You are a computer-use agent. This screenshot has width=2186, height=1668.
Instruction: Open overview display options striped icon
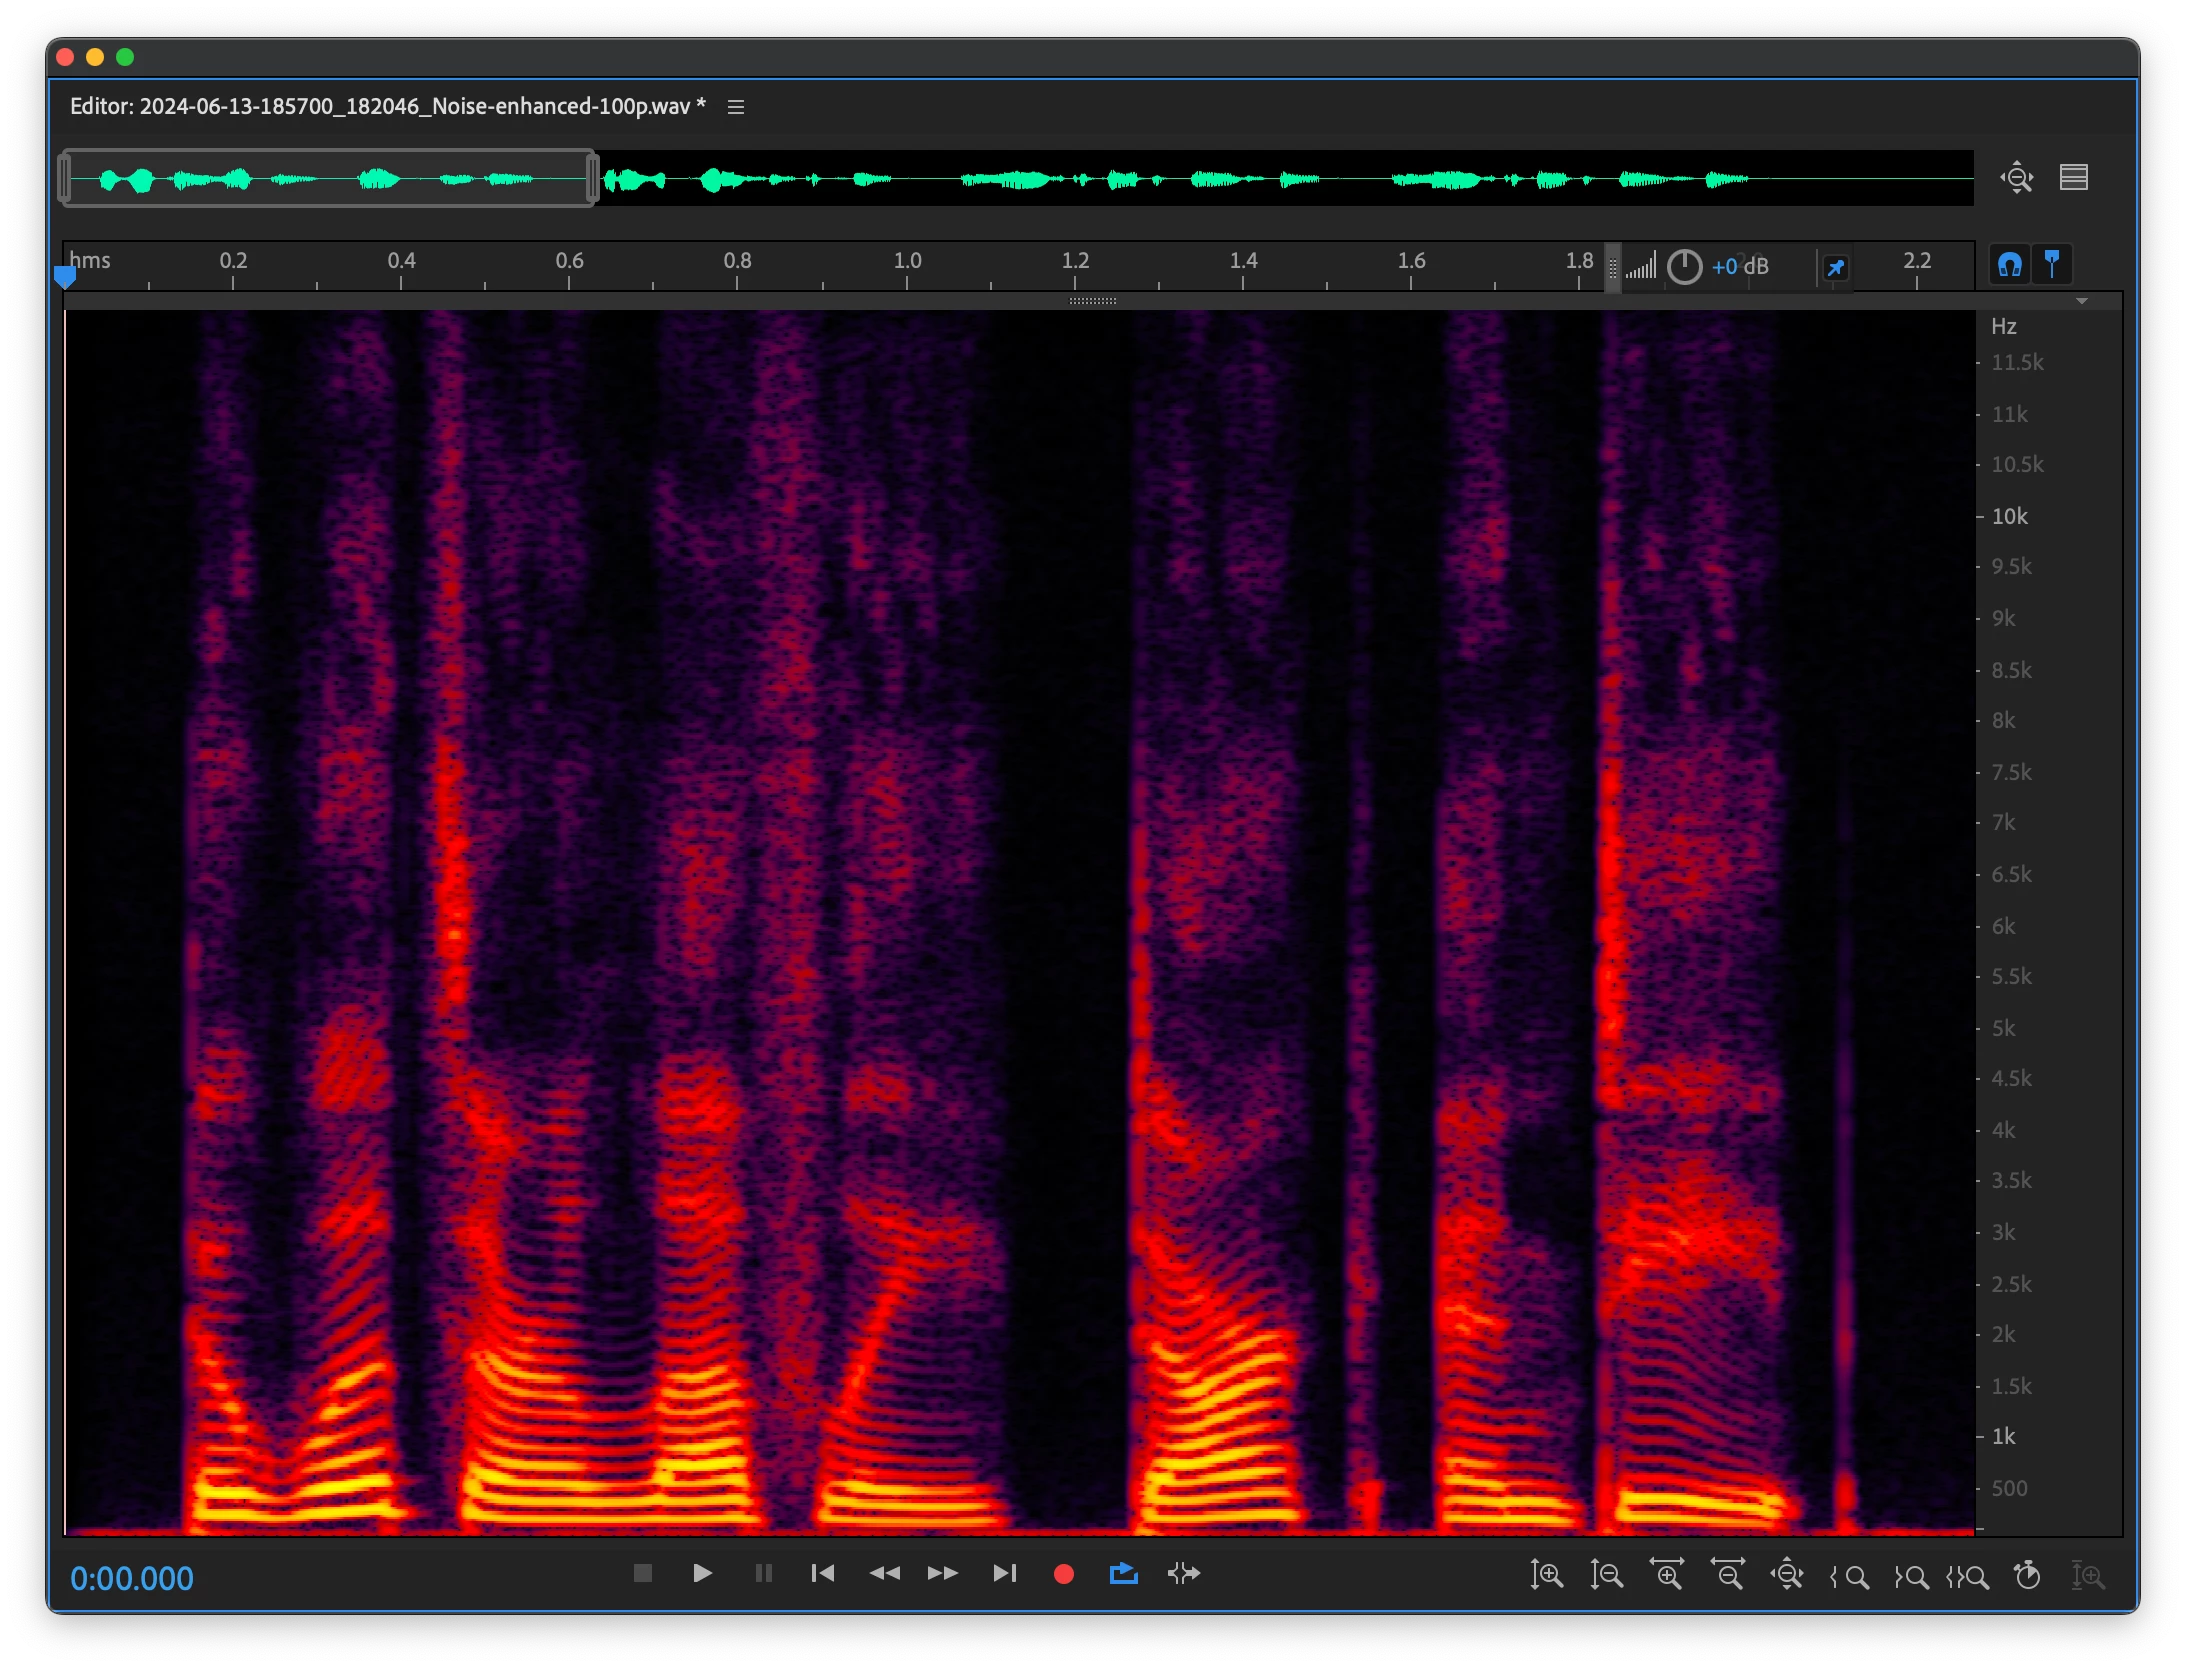point(2073,178)
